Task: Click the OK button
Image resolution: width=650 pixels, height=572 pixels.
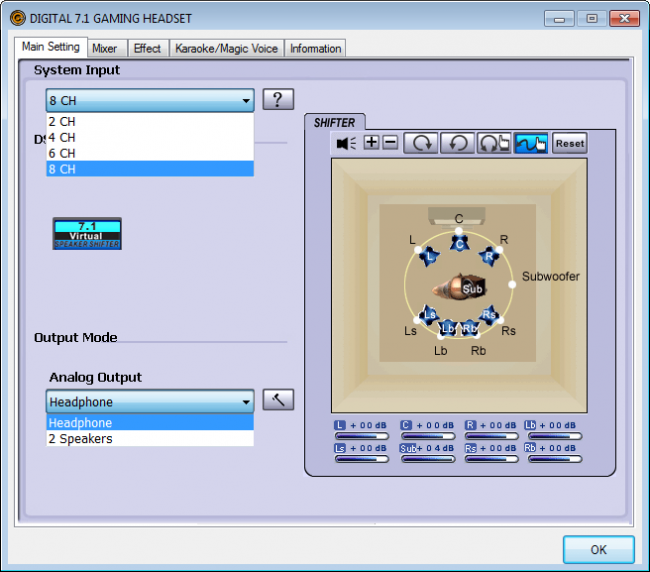Action: (598, 549)
